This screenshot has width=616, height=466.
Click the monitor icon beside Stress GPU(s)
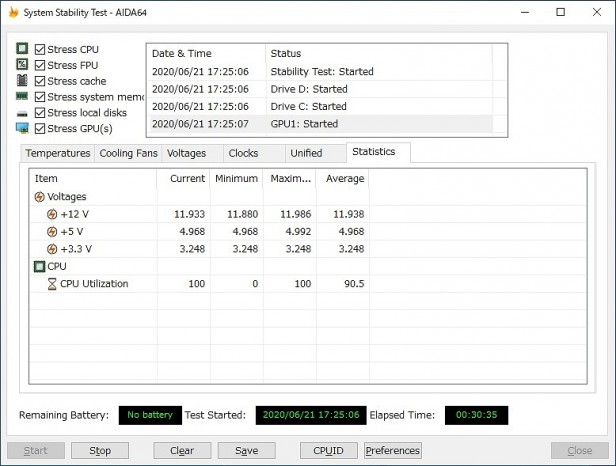(x=22, y=129)
